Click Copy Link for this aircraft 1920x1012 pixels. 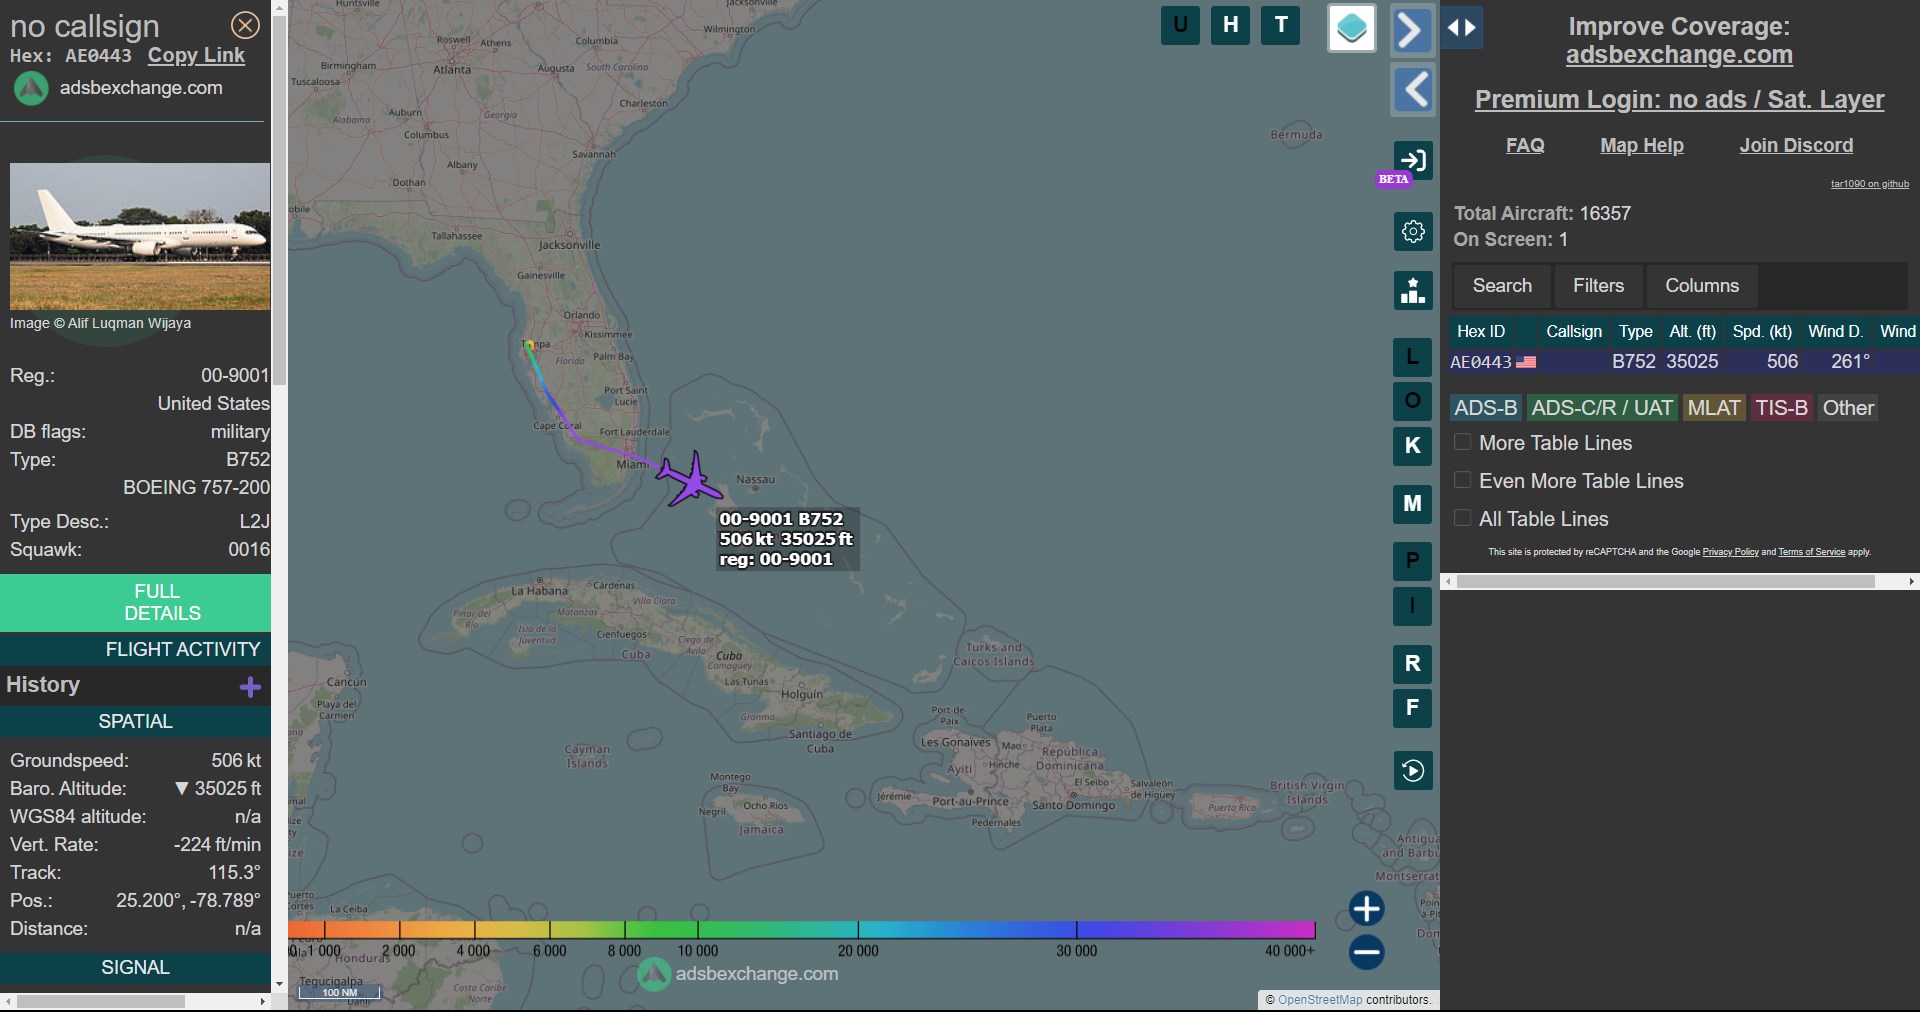click(x=196, y=56)
